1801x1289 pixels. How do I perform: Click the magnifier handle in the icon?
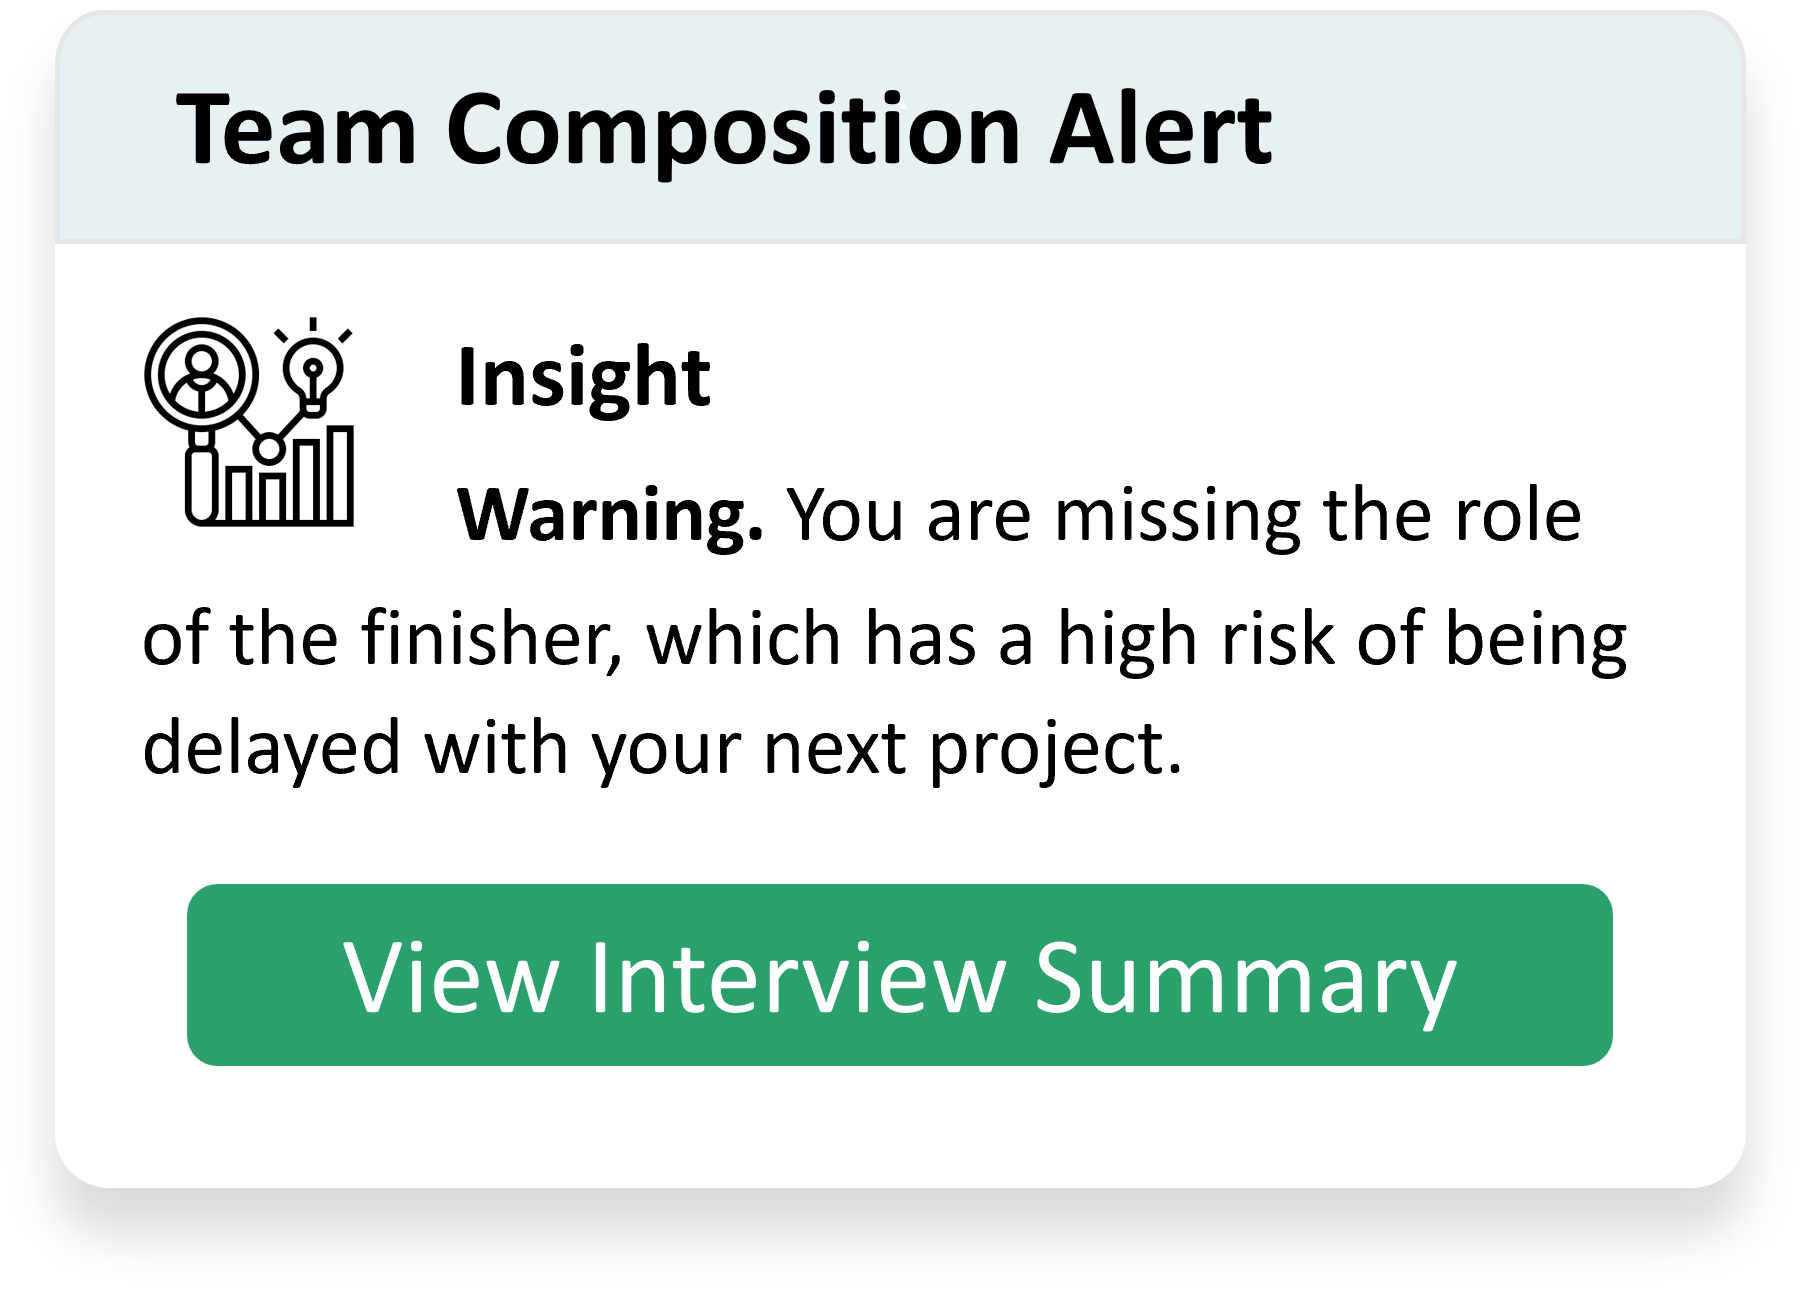[x=202, y=481]
